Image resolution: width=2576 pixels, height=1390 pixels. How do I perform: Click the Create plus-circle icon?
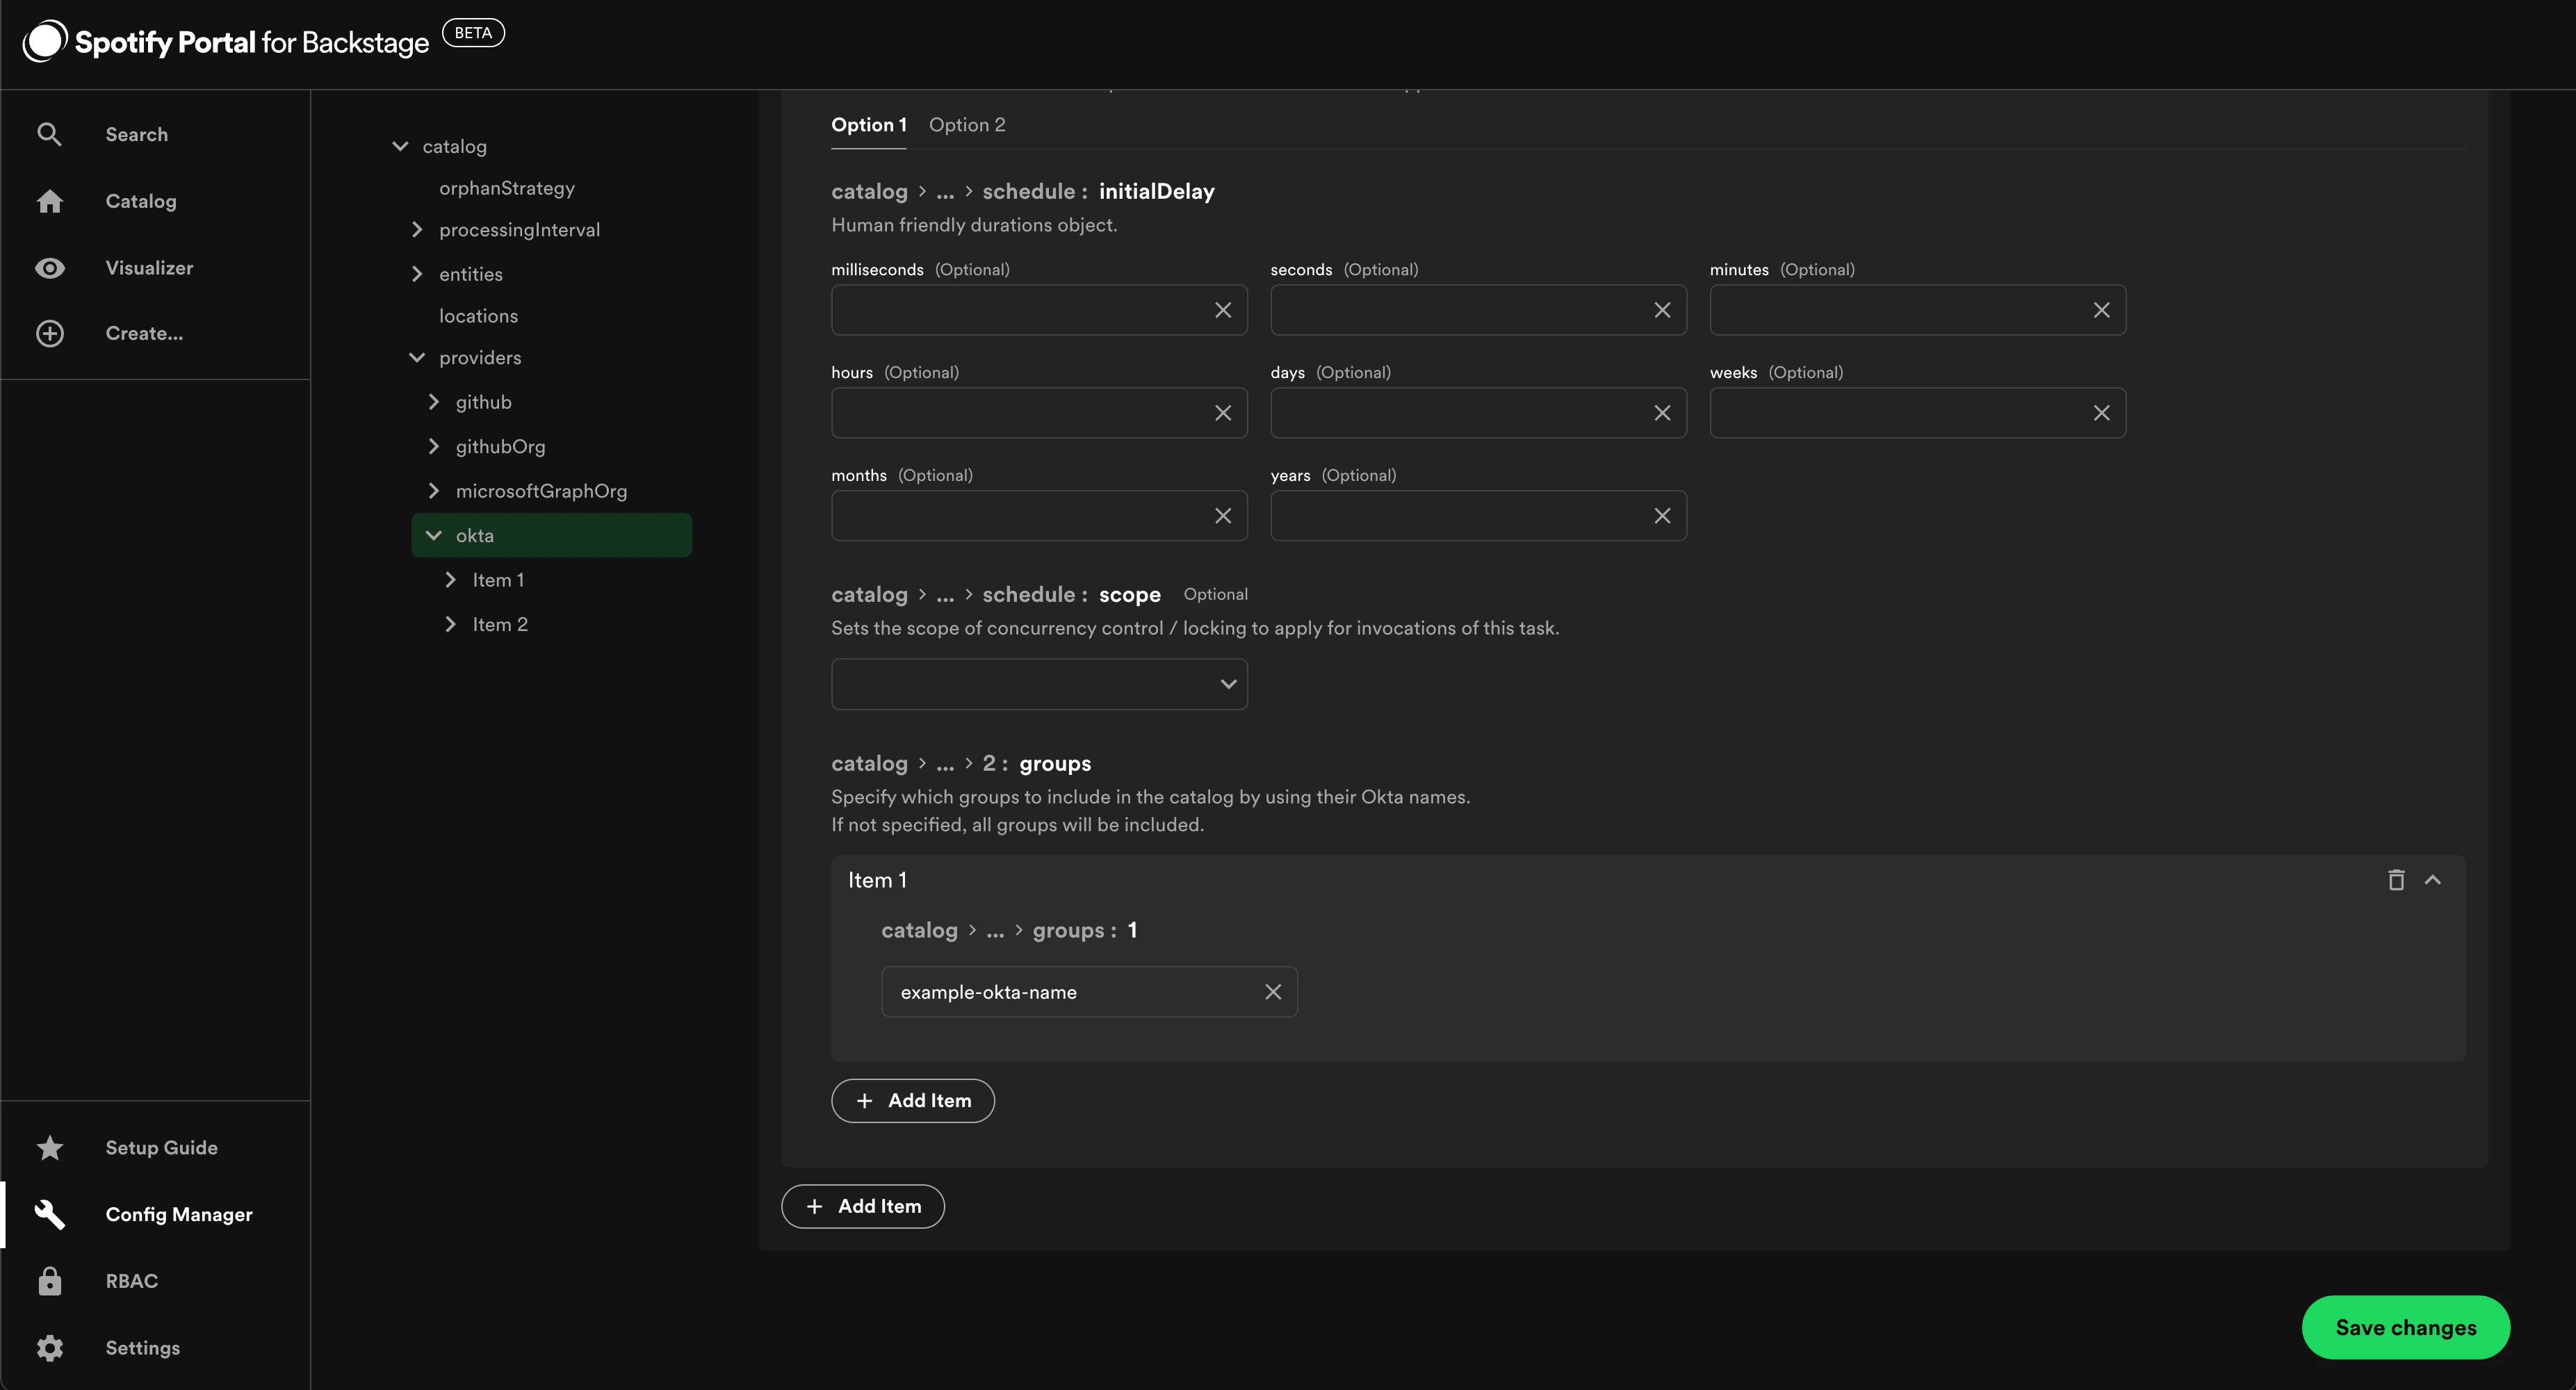[x=49, y=333]
